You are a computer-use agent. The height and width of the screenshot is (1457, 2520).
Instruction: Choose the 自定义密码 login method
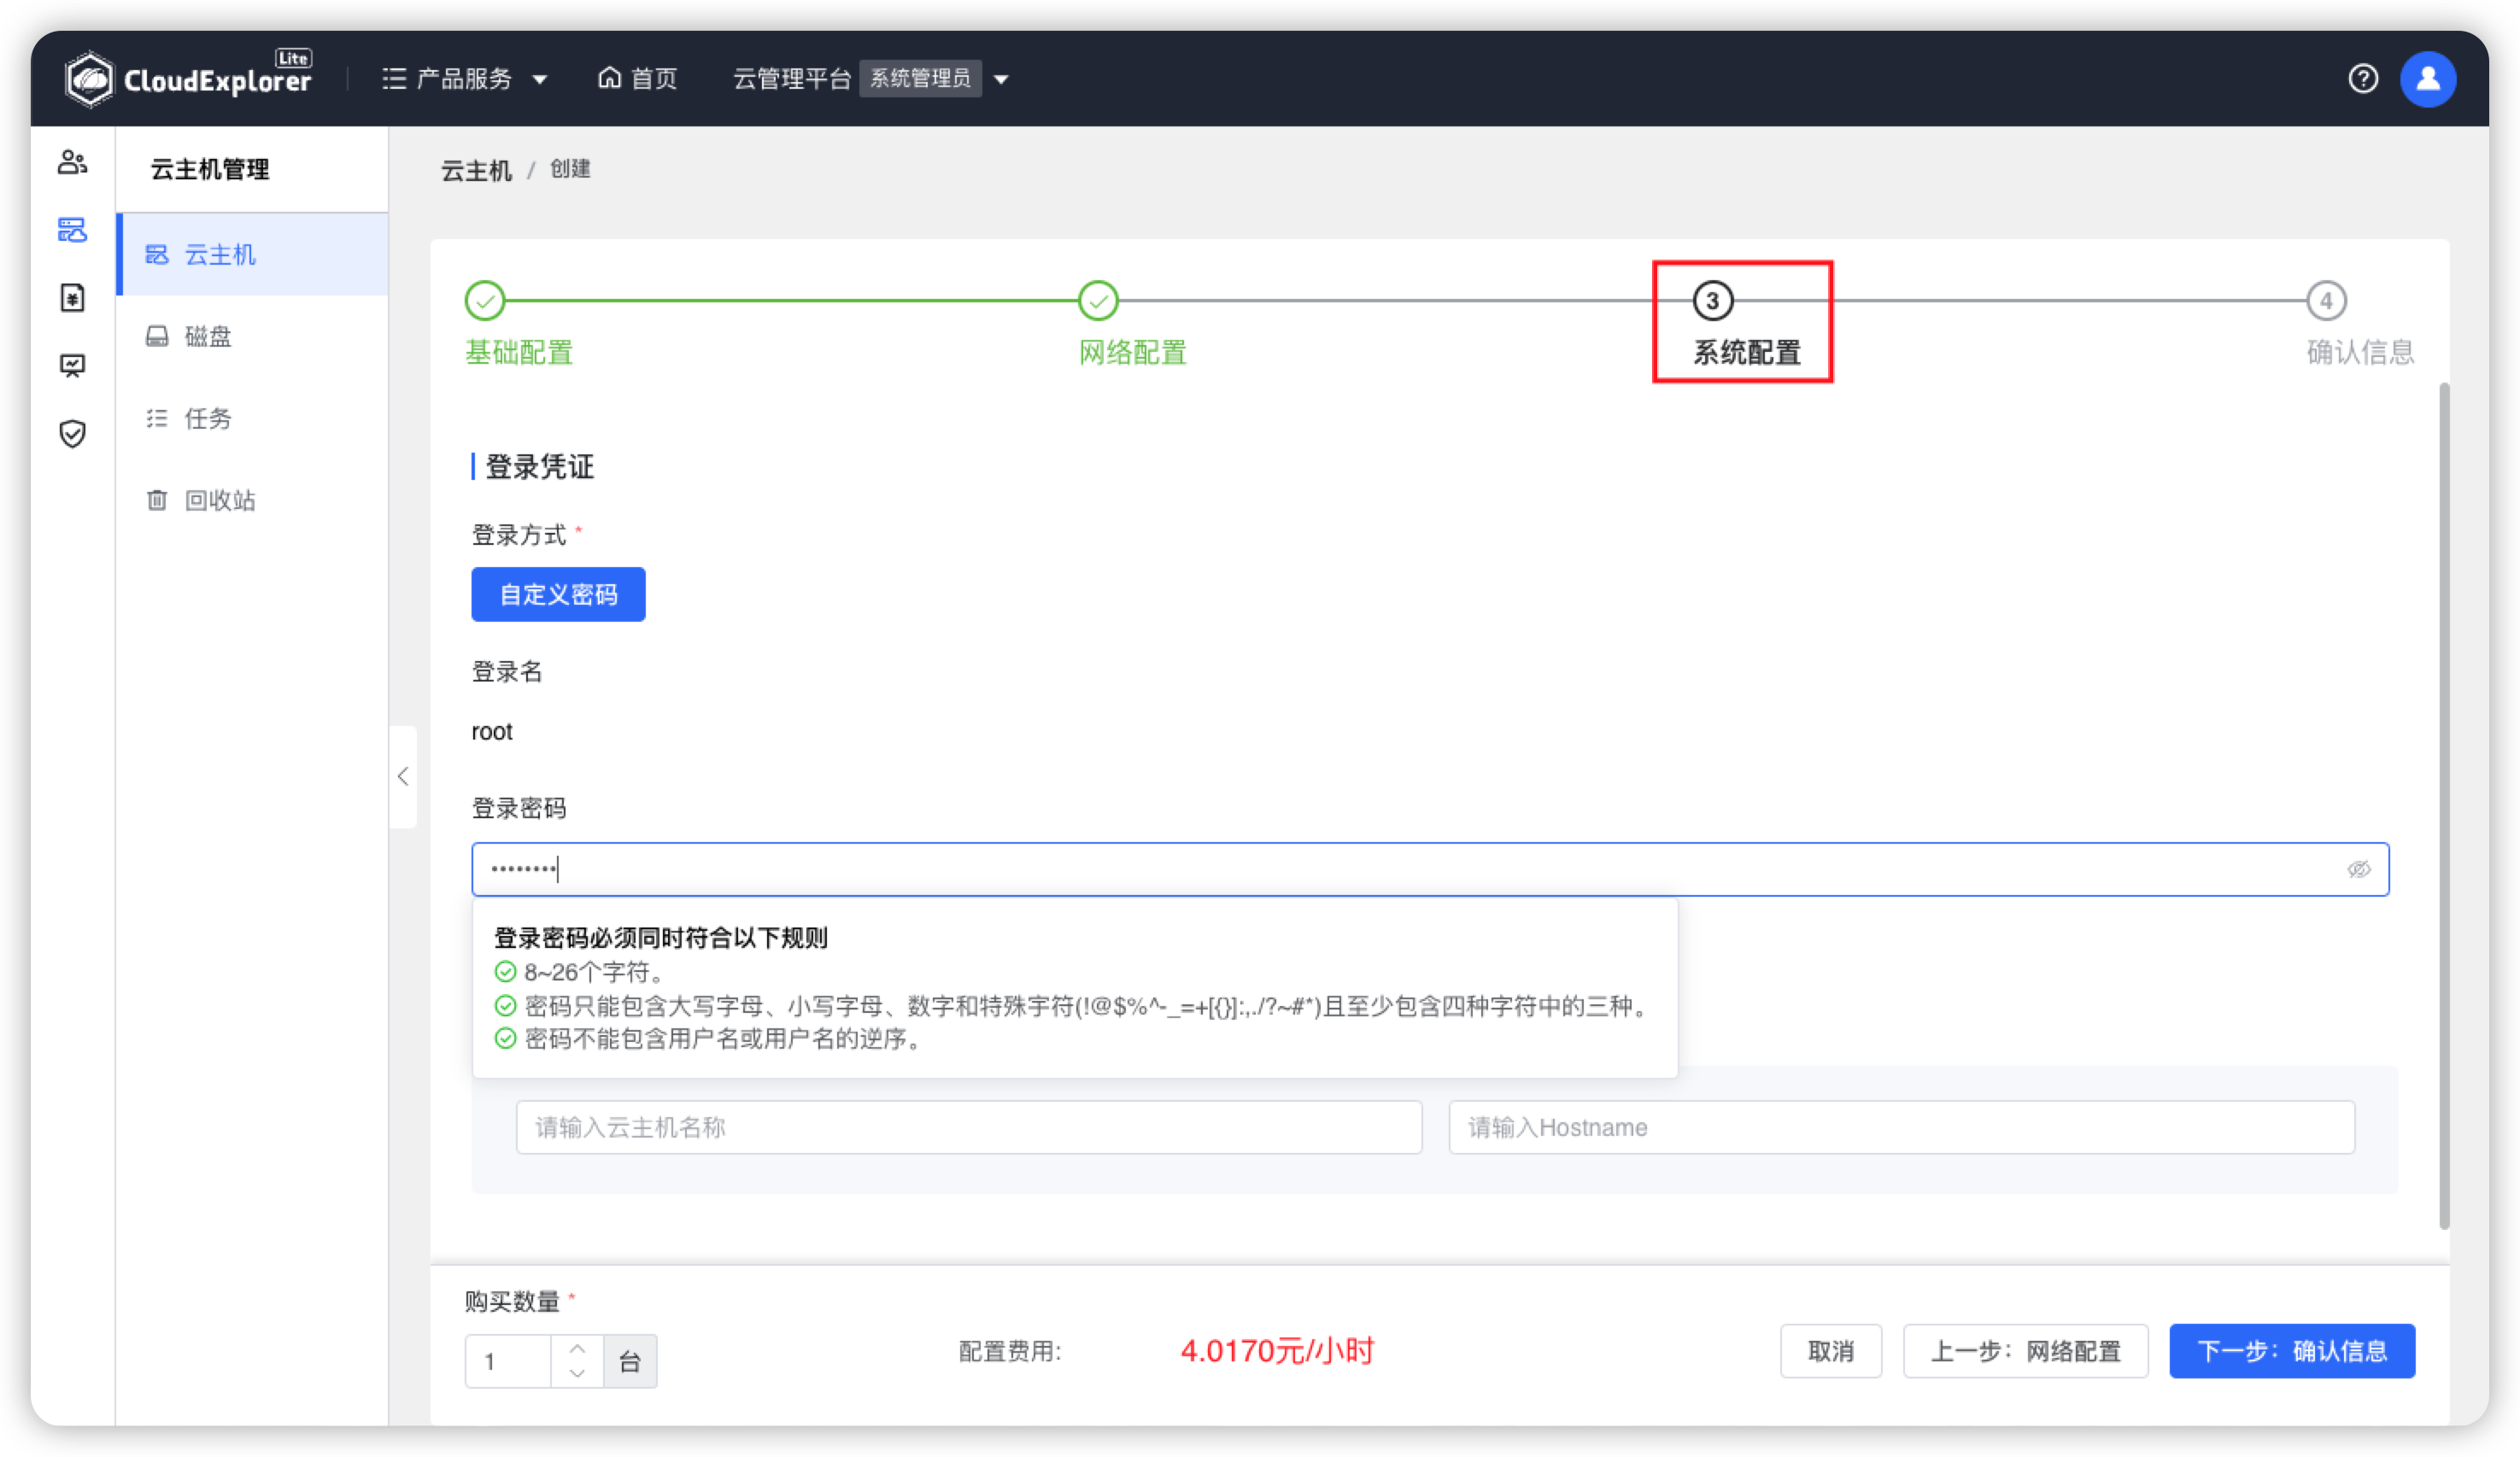[x=558, y=594]
